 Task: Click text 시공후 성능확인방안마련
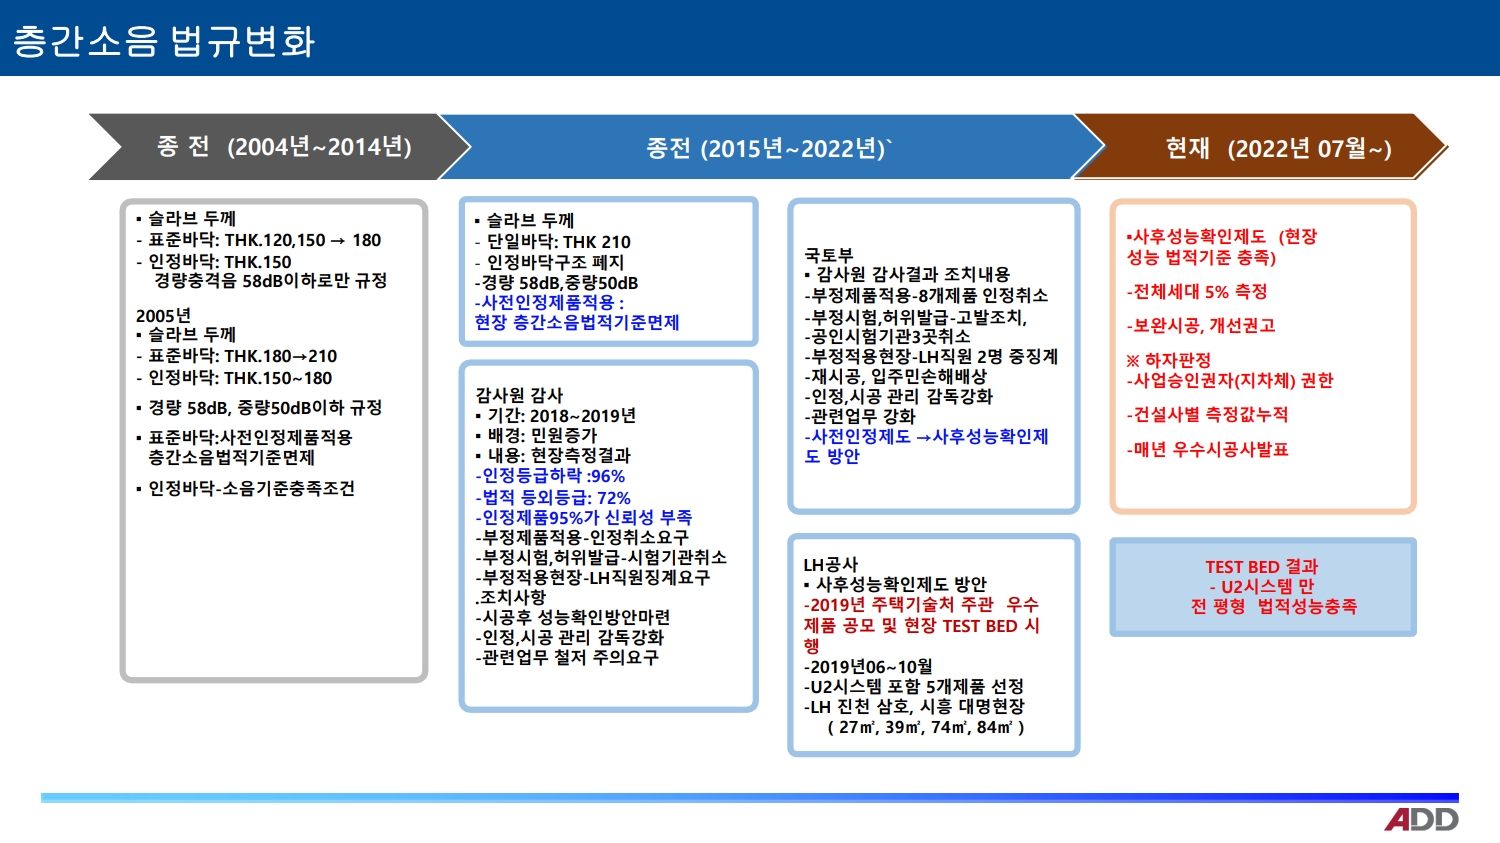coord(576,618)
